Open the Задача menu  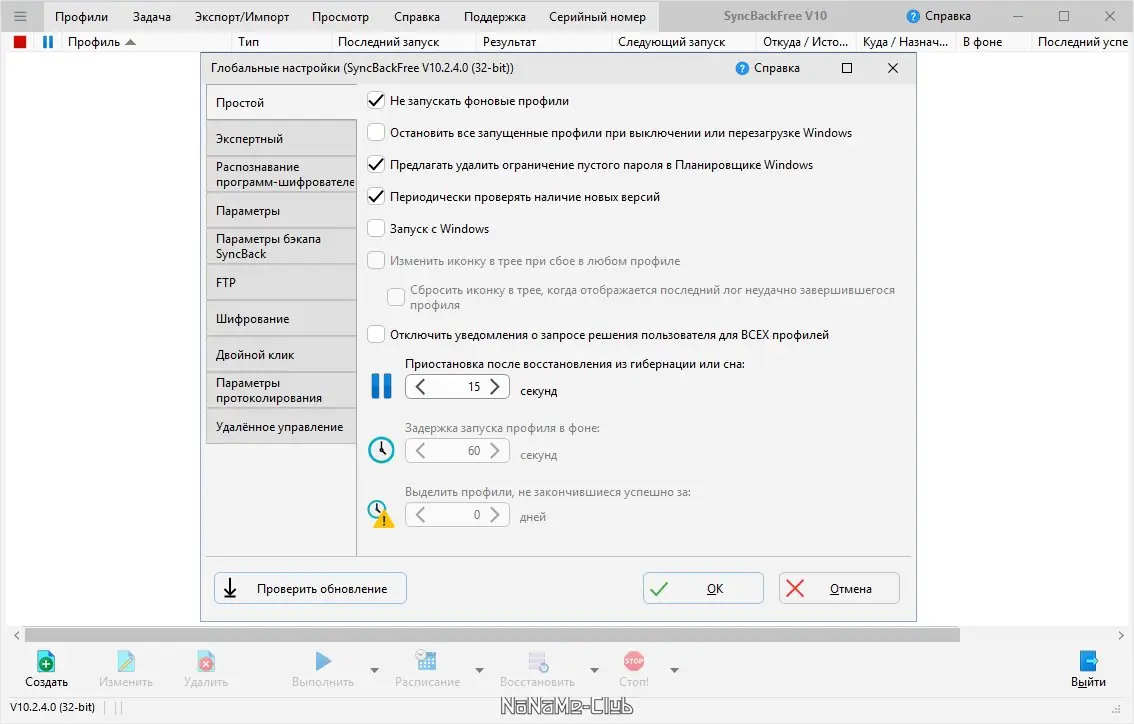[x=152, y=17]
